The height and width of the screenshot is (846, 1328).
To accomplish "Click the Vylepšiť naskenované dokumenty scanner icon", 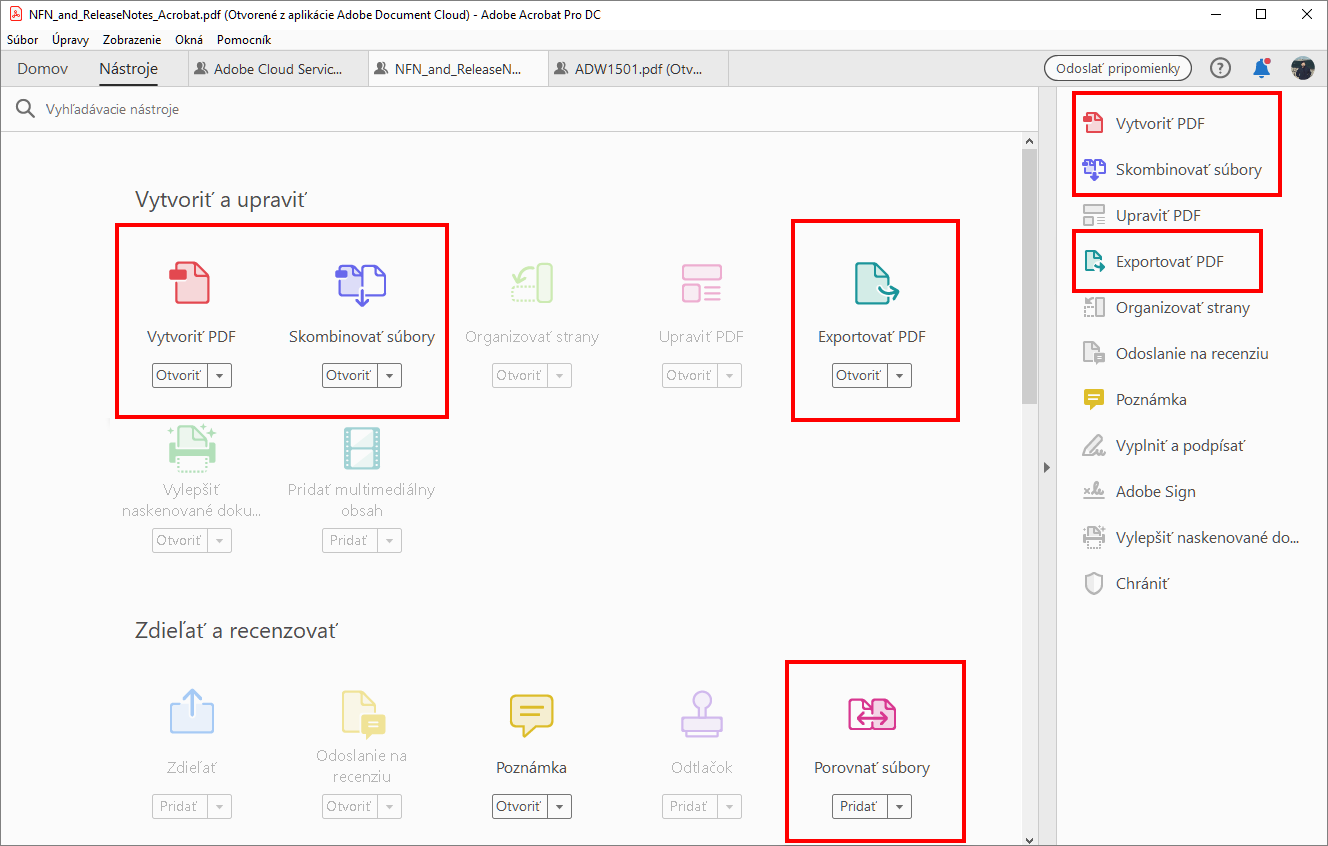I will [x=191, y=448].
